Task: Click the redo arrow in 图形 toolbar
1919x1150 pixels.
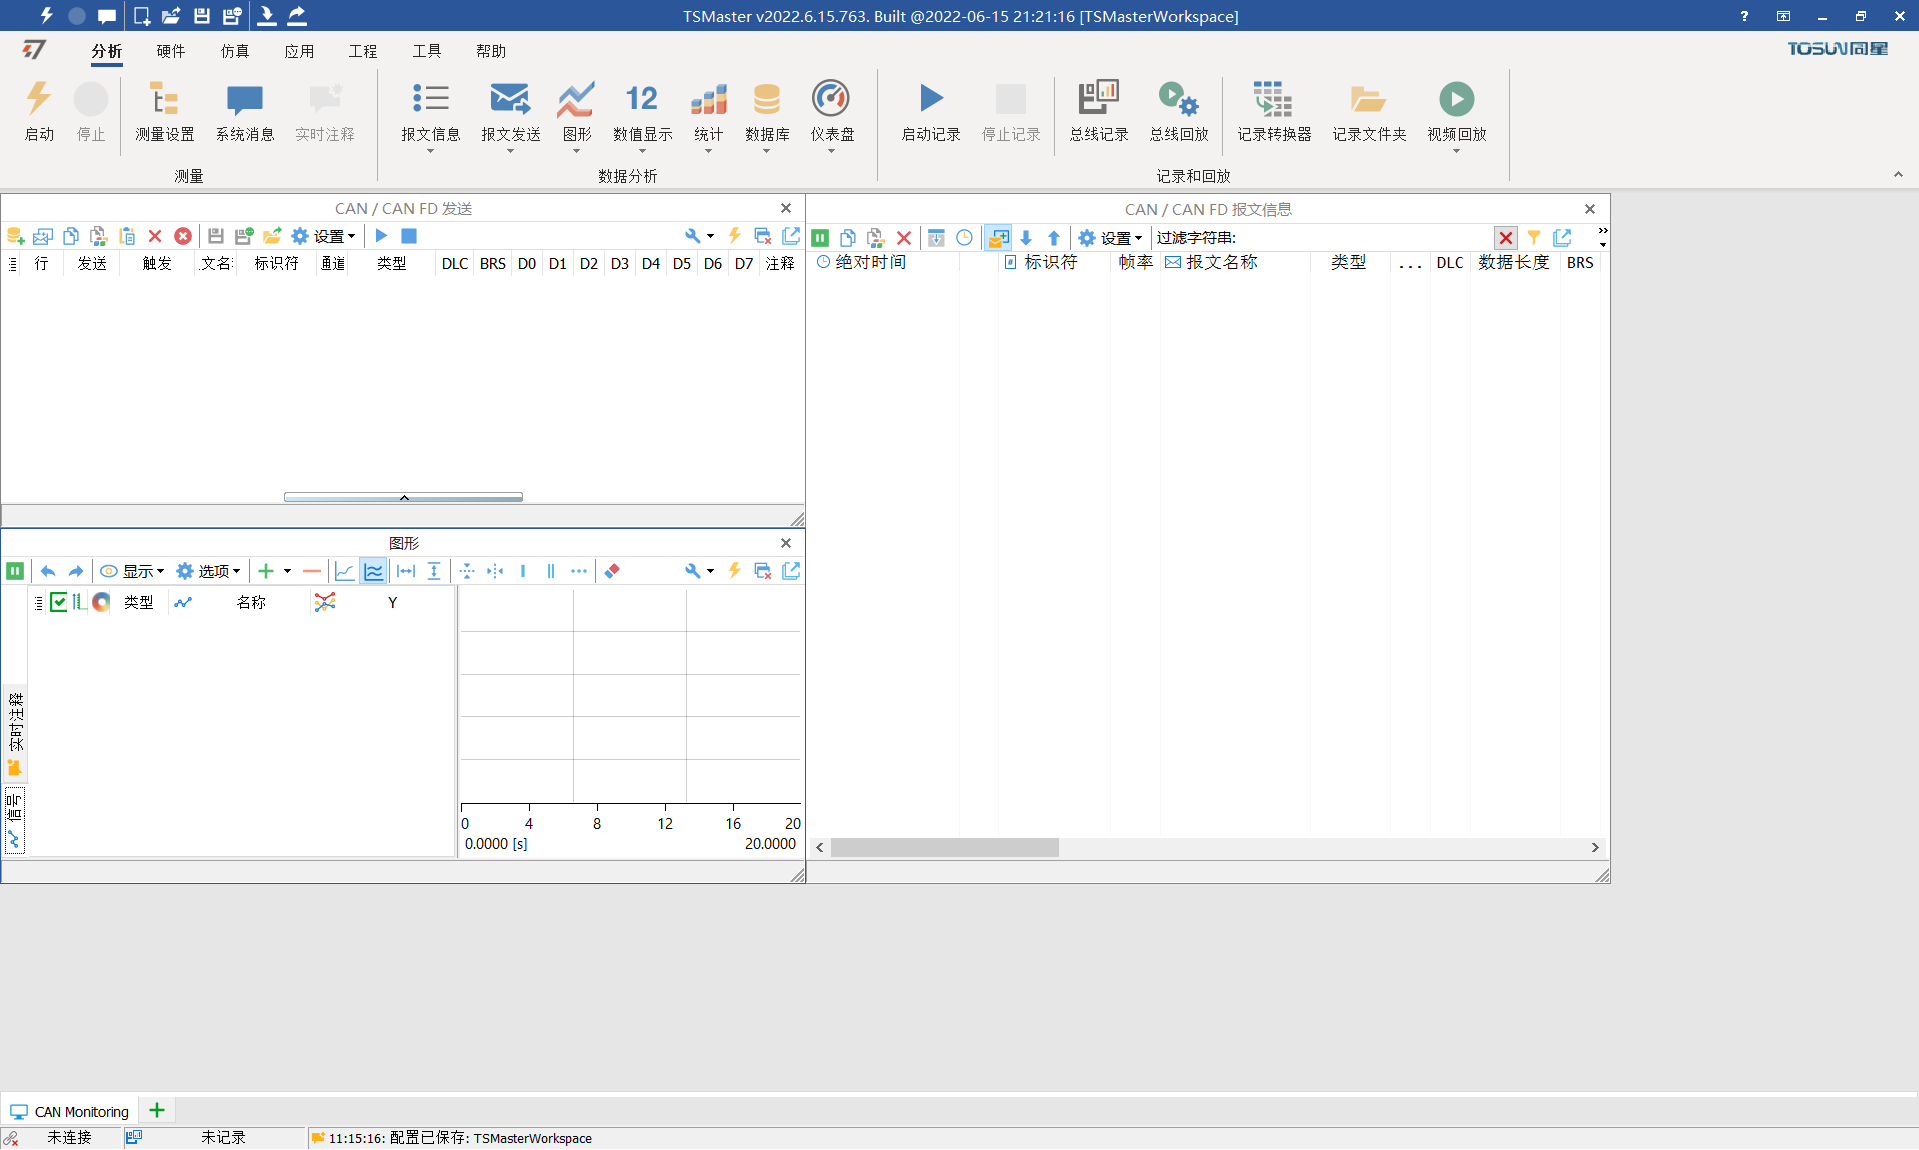Action: [76, 571]
